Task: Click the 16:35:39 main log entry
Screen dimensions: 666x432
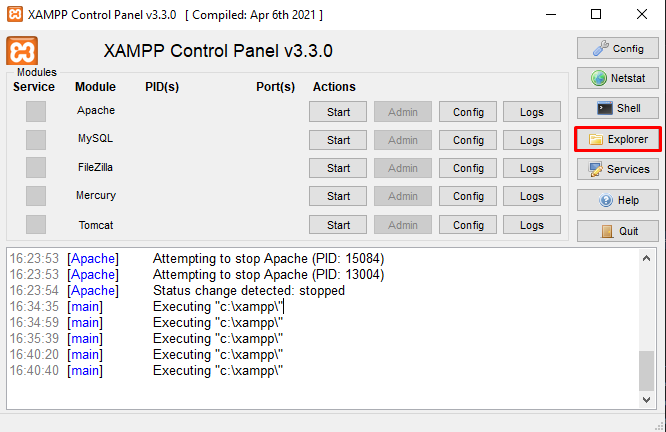Action: tap(147, 339)
